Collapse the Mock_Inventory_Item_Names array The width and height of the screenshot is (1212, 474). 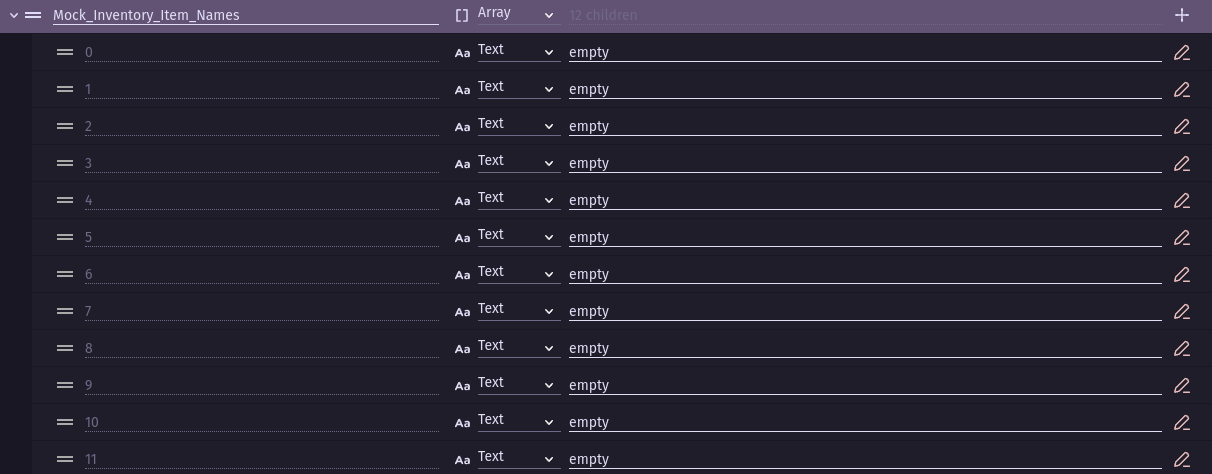tap(14, 15)
